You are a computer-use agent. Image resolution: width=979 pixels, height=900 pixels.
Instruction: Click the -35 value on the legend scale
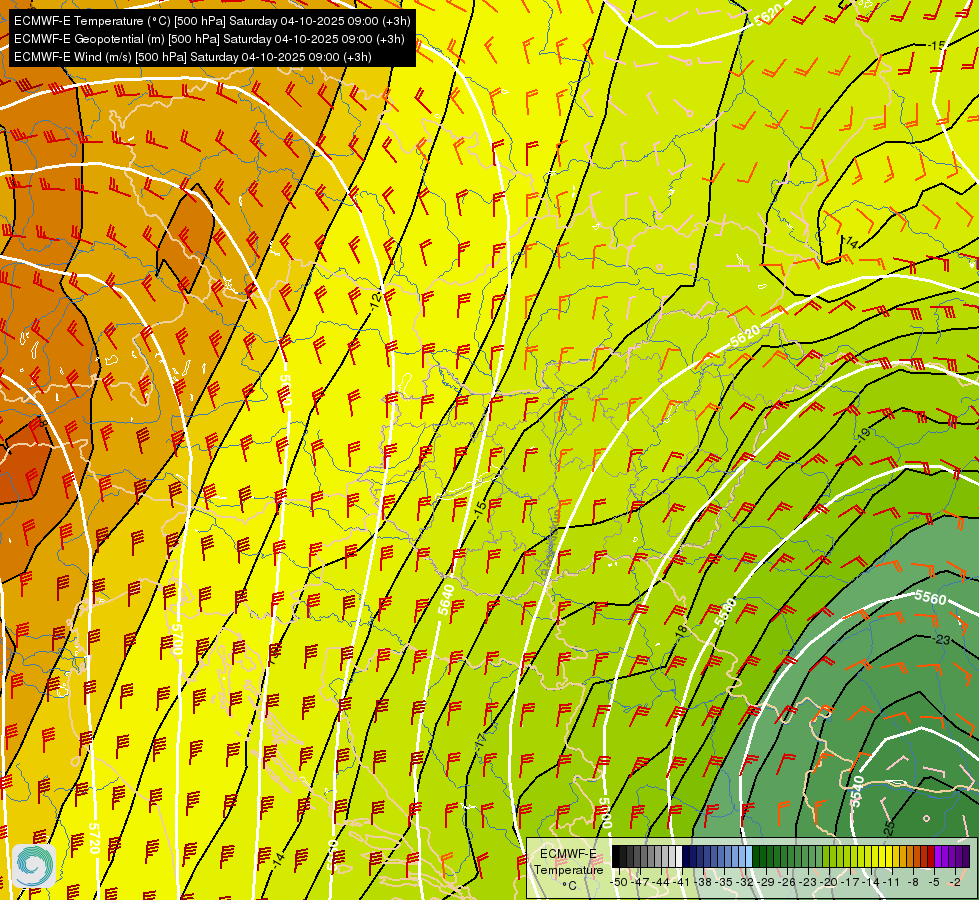[724, 883]
